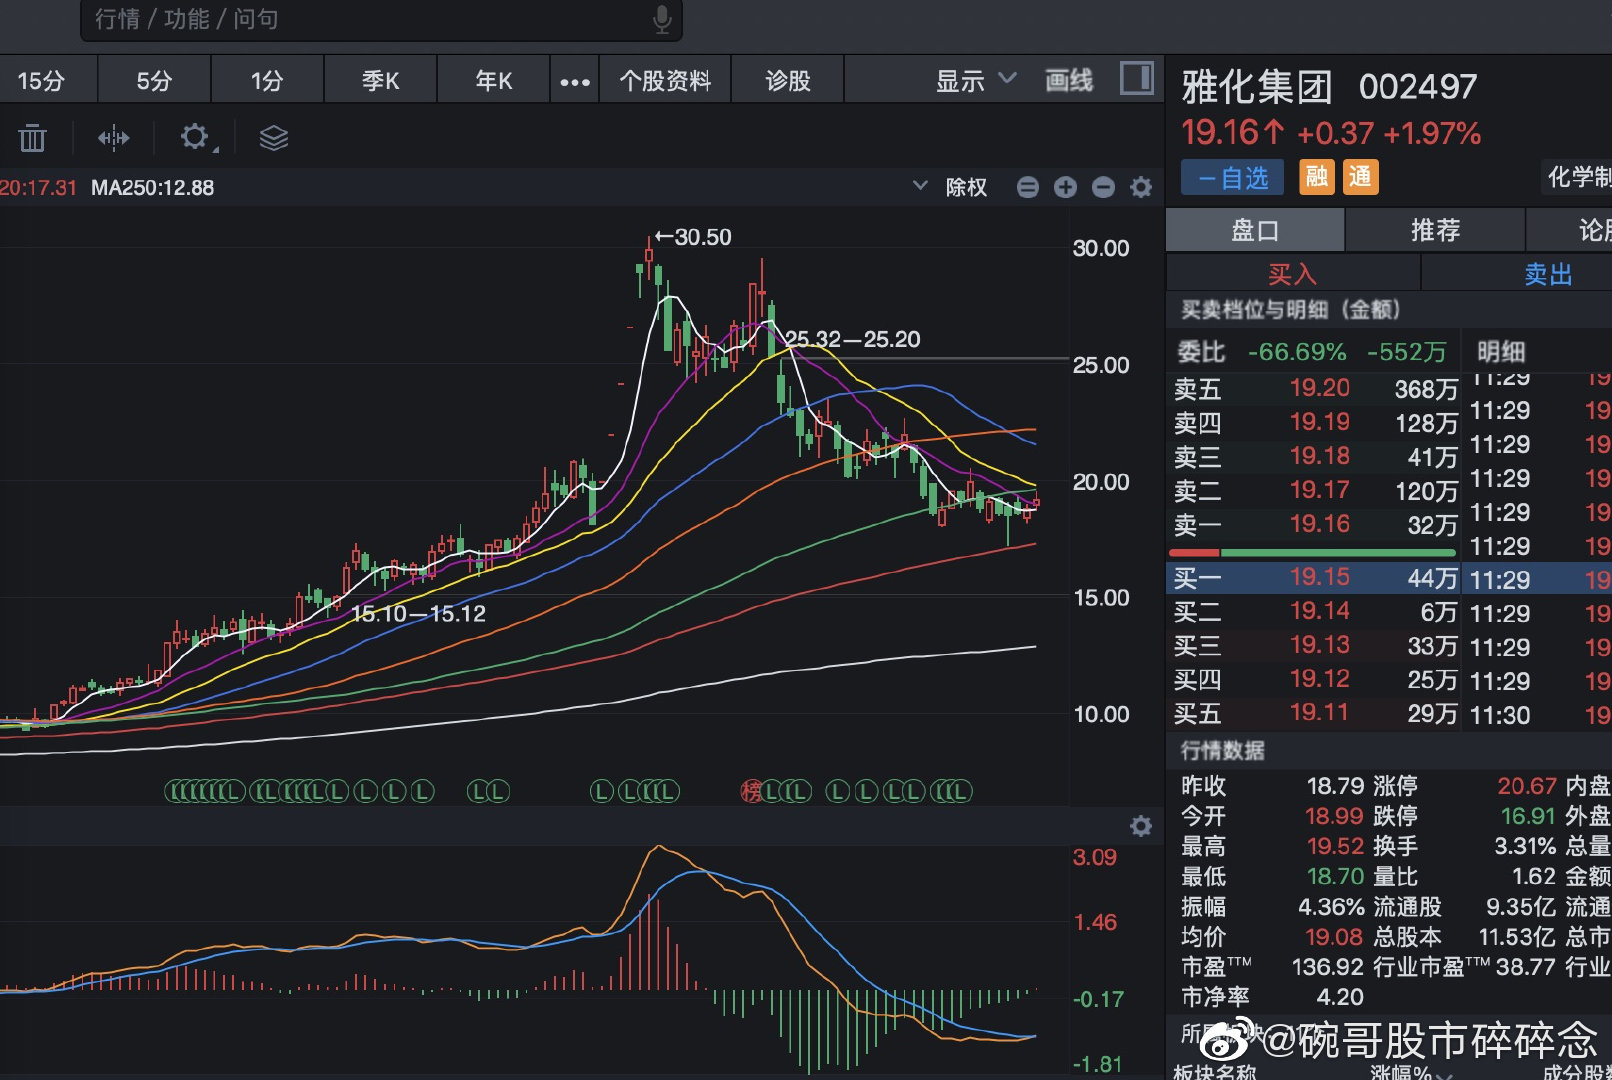Click the candle spacing adjust icon

point(113,137)
